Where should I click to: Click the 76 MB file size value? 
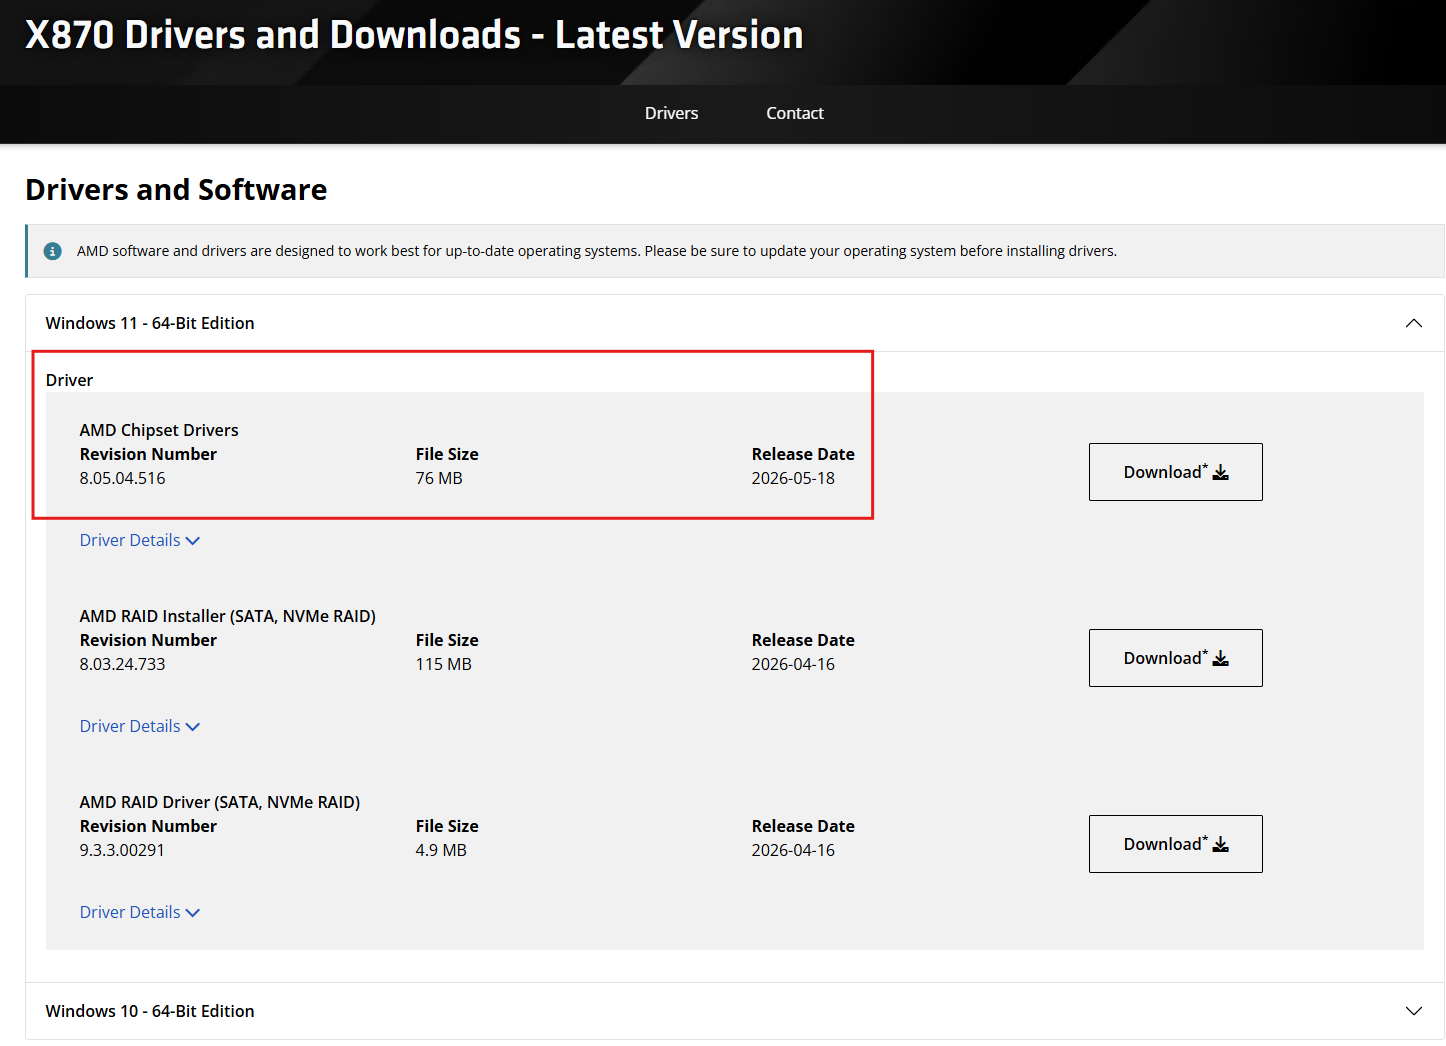tap(439, 478)
